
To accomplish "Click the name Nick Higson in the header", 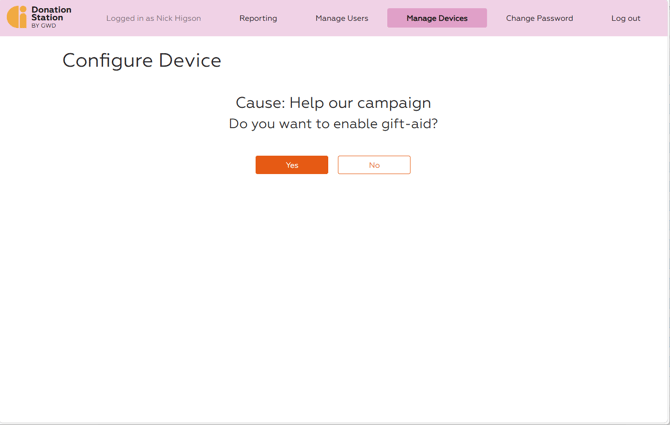I will (x=178, y=18).
